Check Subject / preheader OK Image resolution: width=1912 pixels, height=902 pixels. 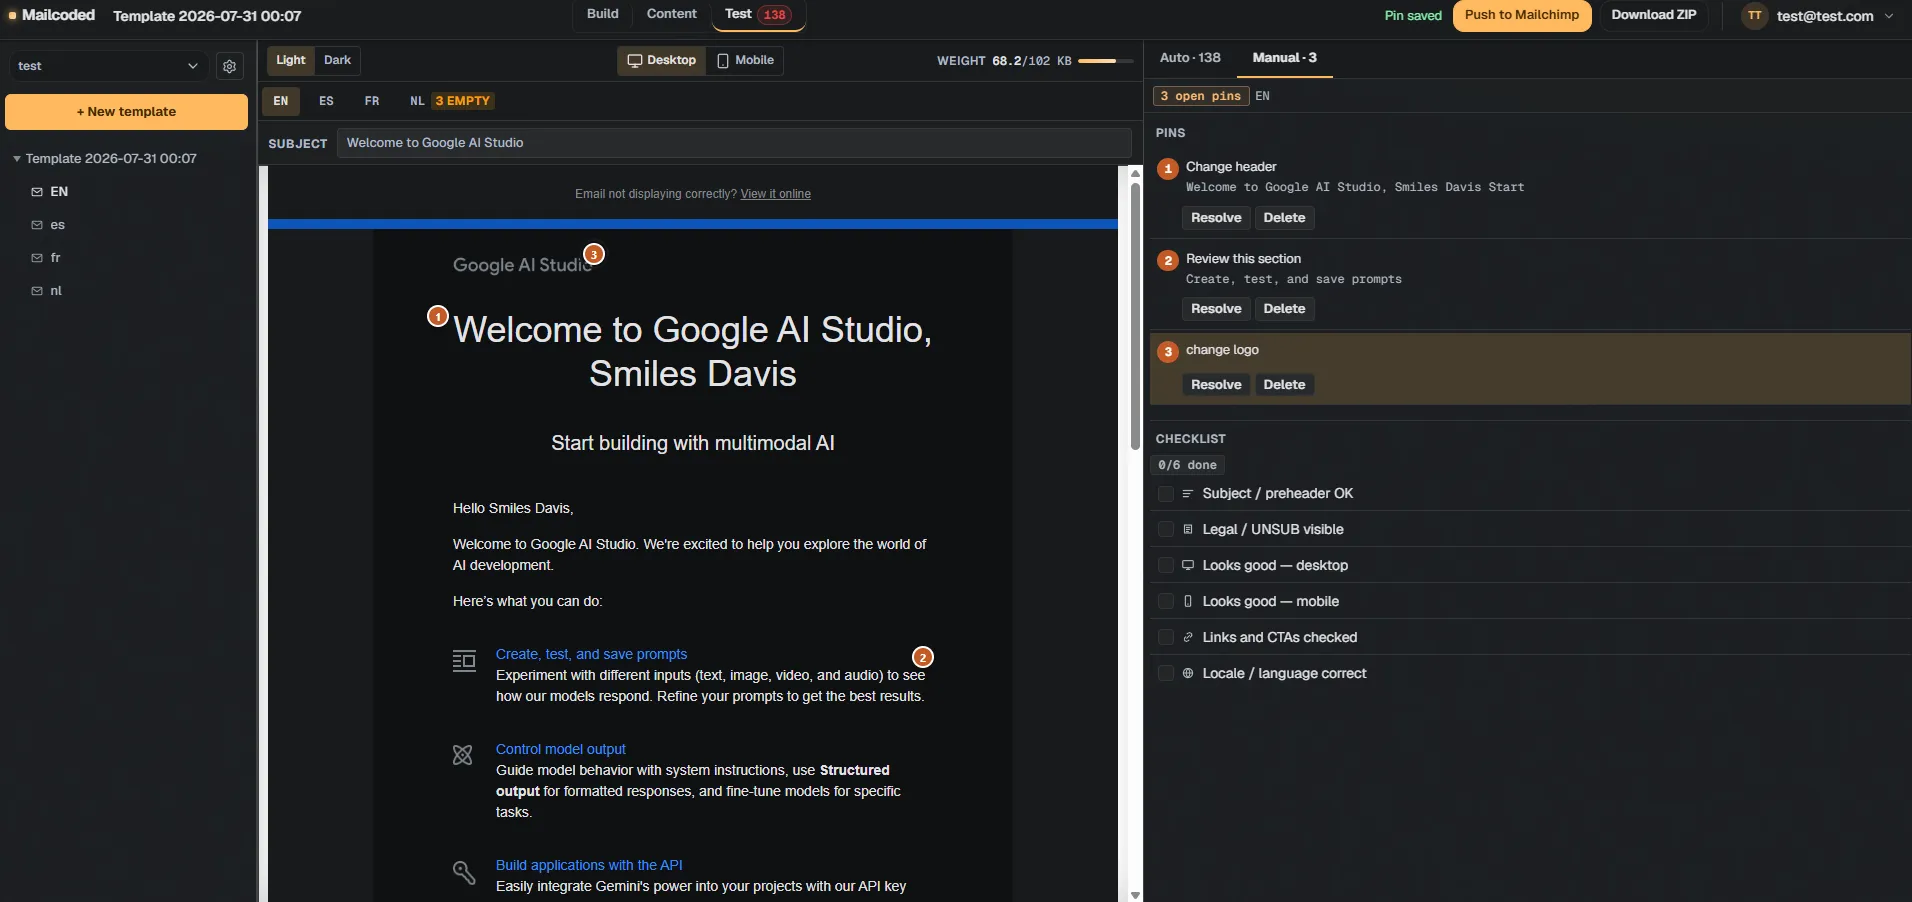[1165, 494]
